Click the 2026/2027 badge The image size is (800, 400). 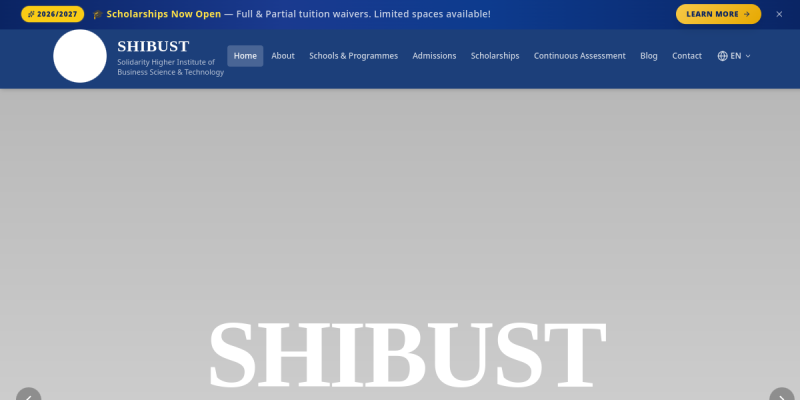53,14
